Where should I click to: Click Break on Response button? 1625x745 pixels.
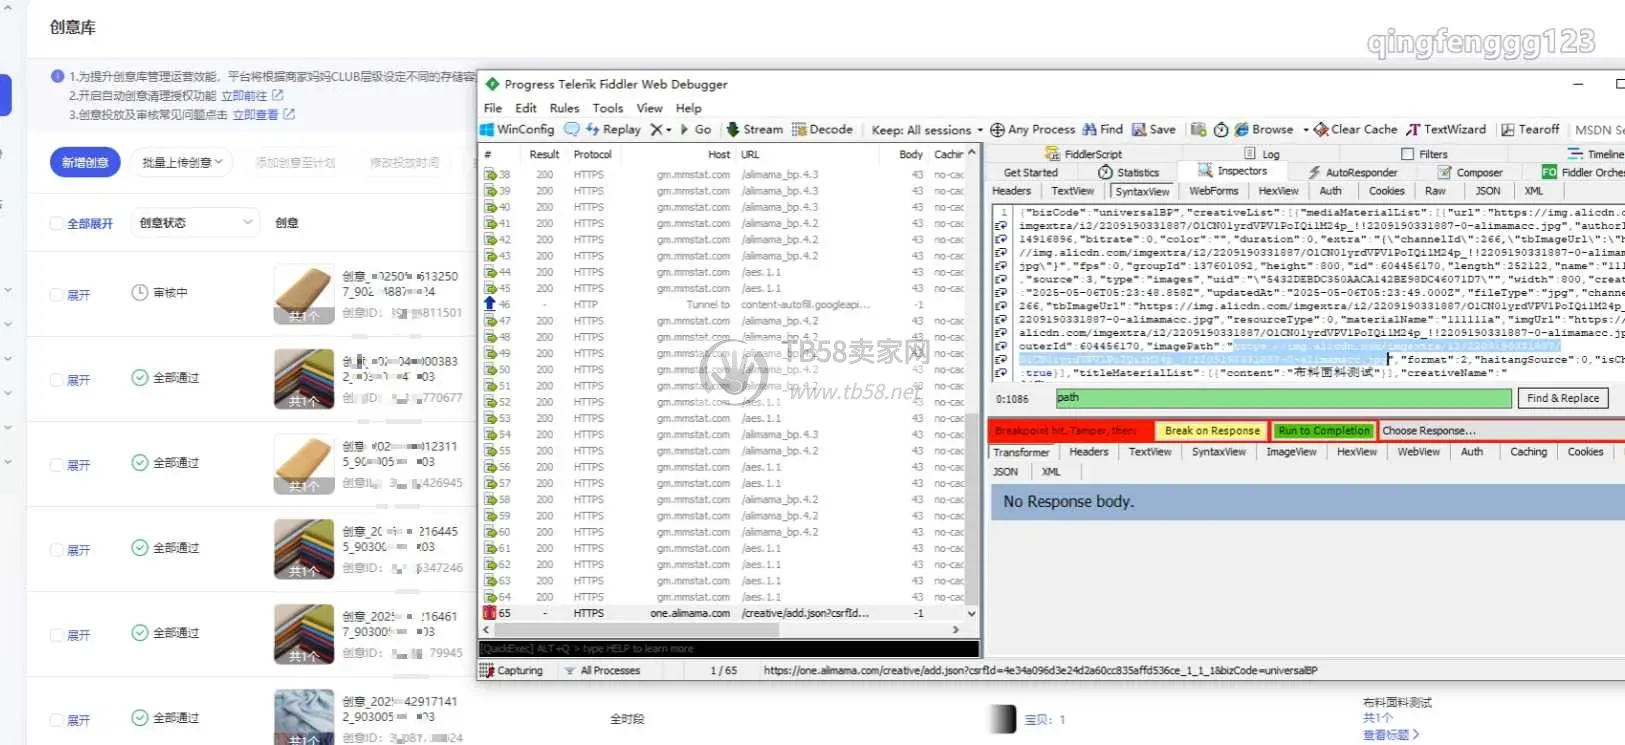[1212, 431]
